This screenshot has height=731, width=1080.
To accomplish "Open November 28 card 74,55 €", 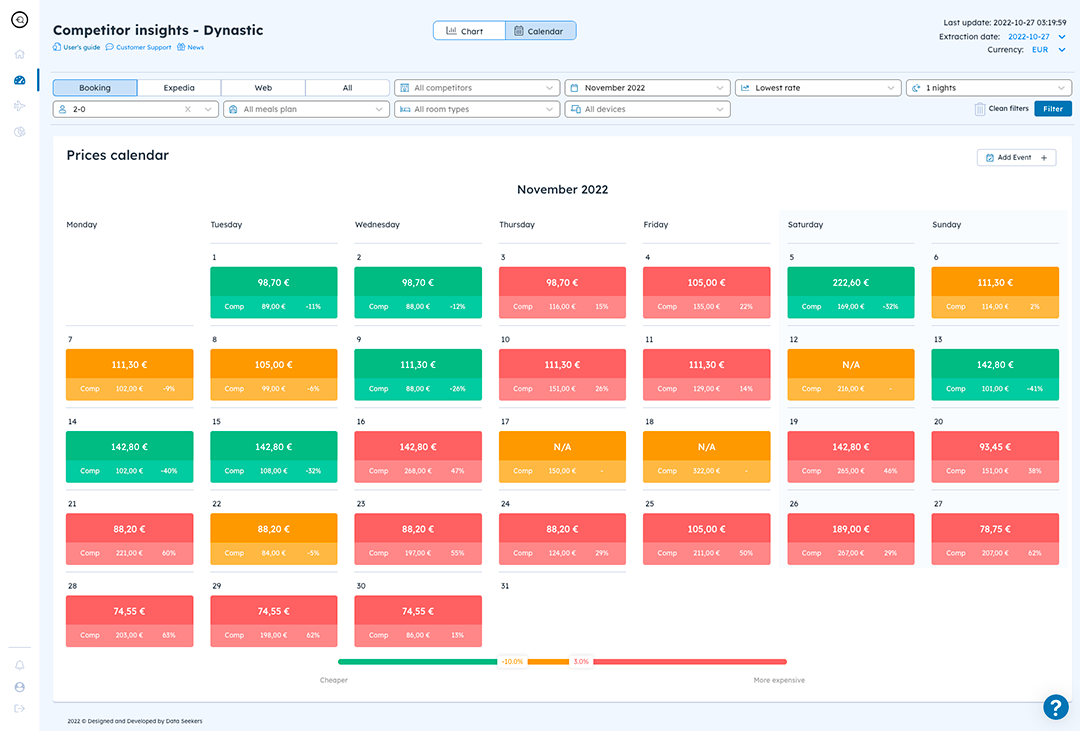I will [129, 621].
